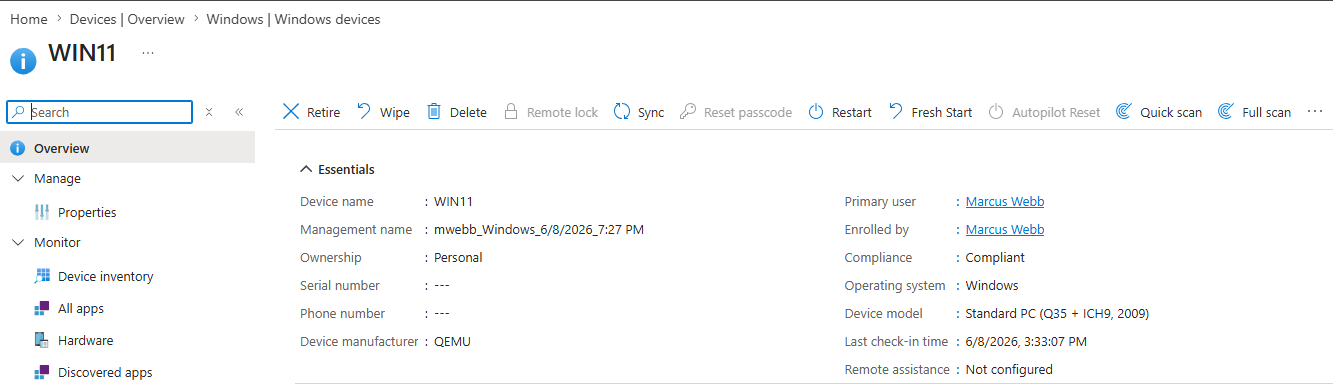Click the Quick scan radar icon
1333x392 pixels.
(1124, 112)
